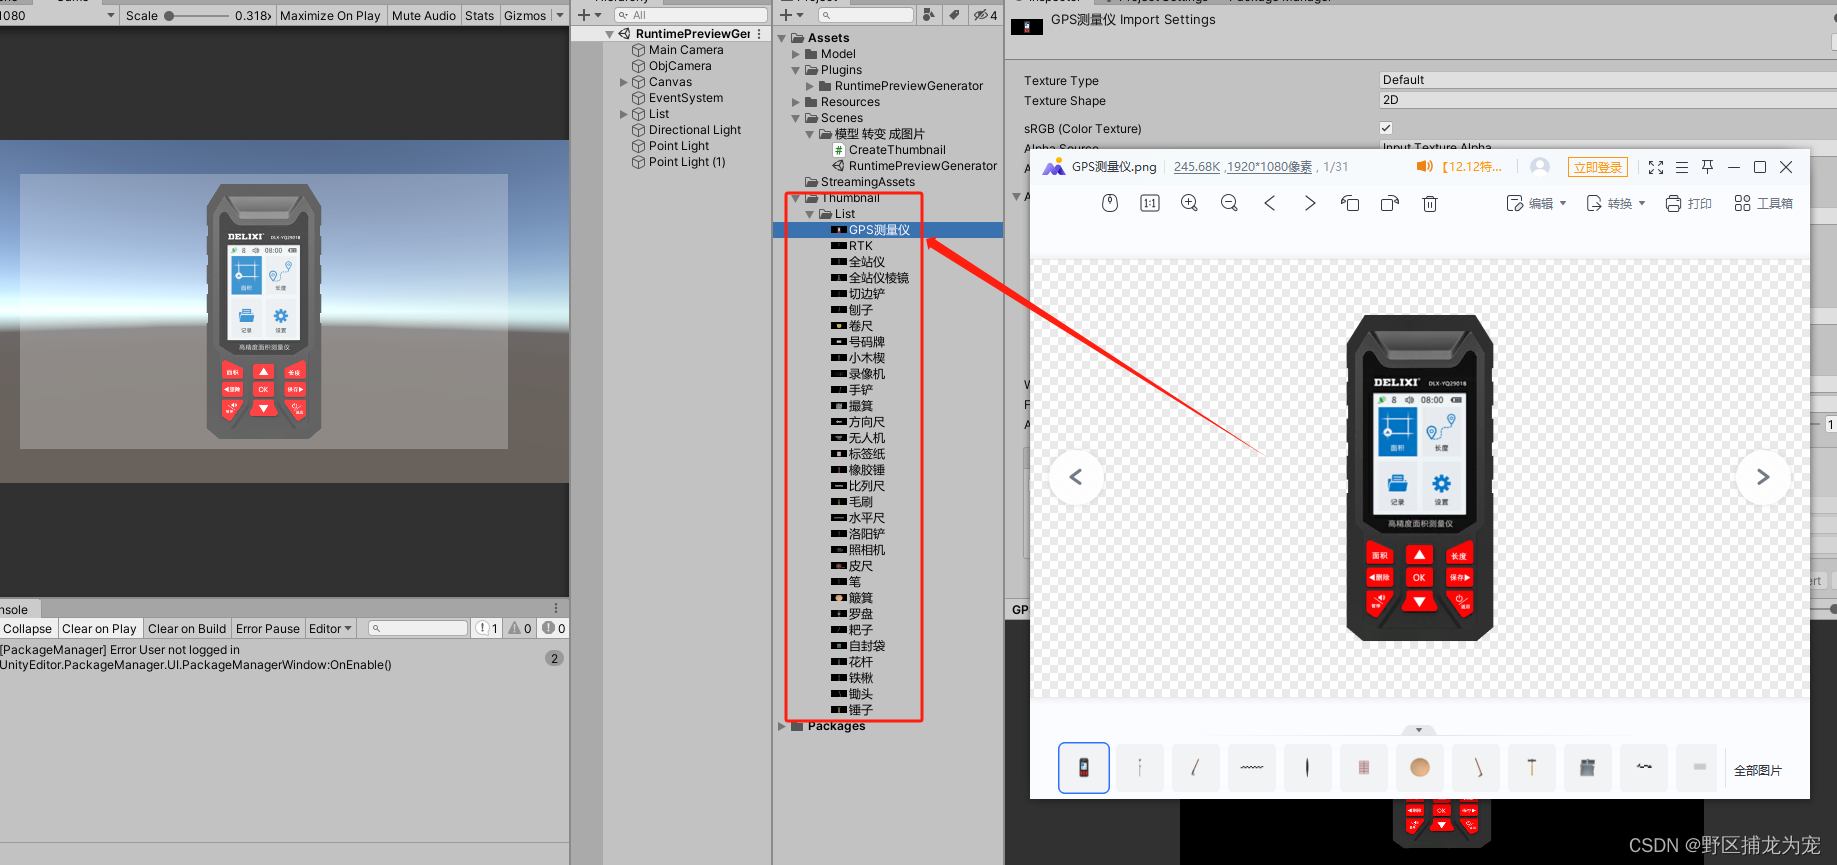Toggle hidden packages visibility in Project panel

[x=986, y=15]
